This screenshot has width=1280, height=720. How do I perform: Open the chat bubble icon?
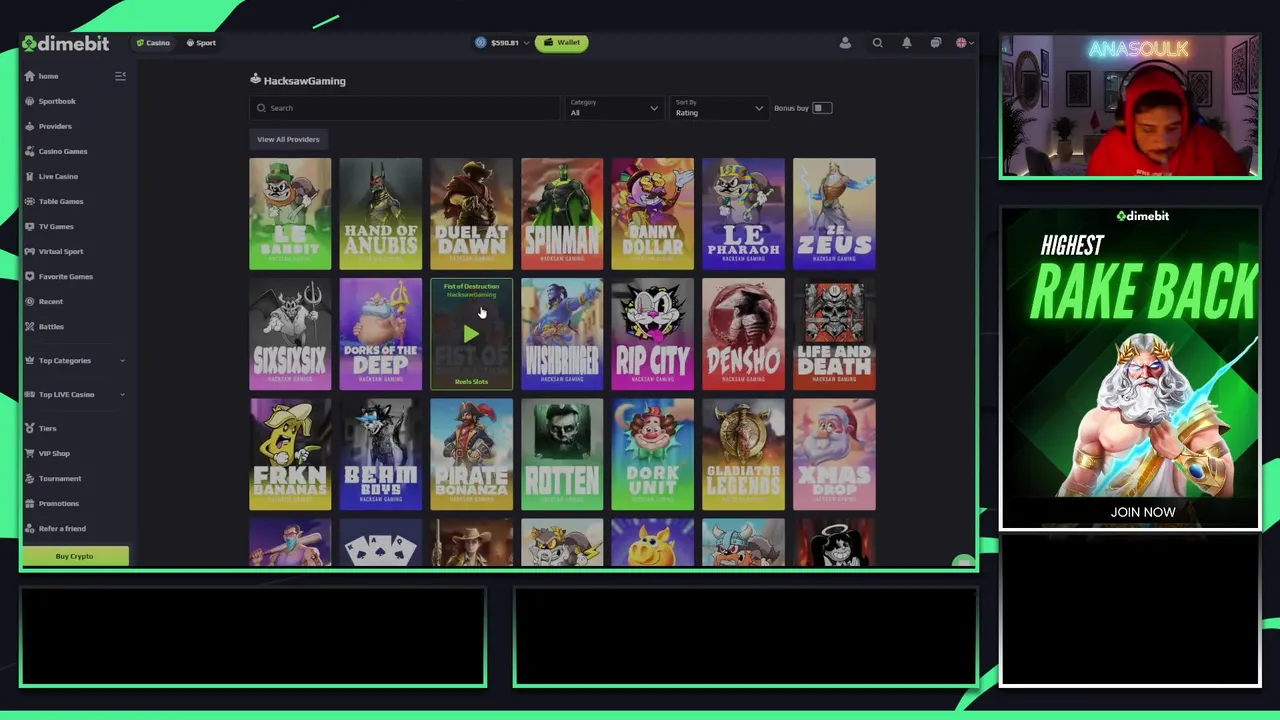tap(935, 43)
